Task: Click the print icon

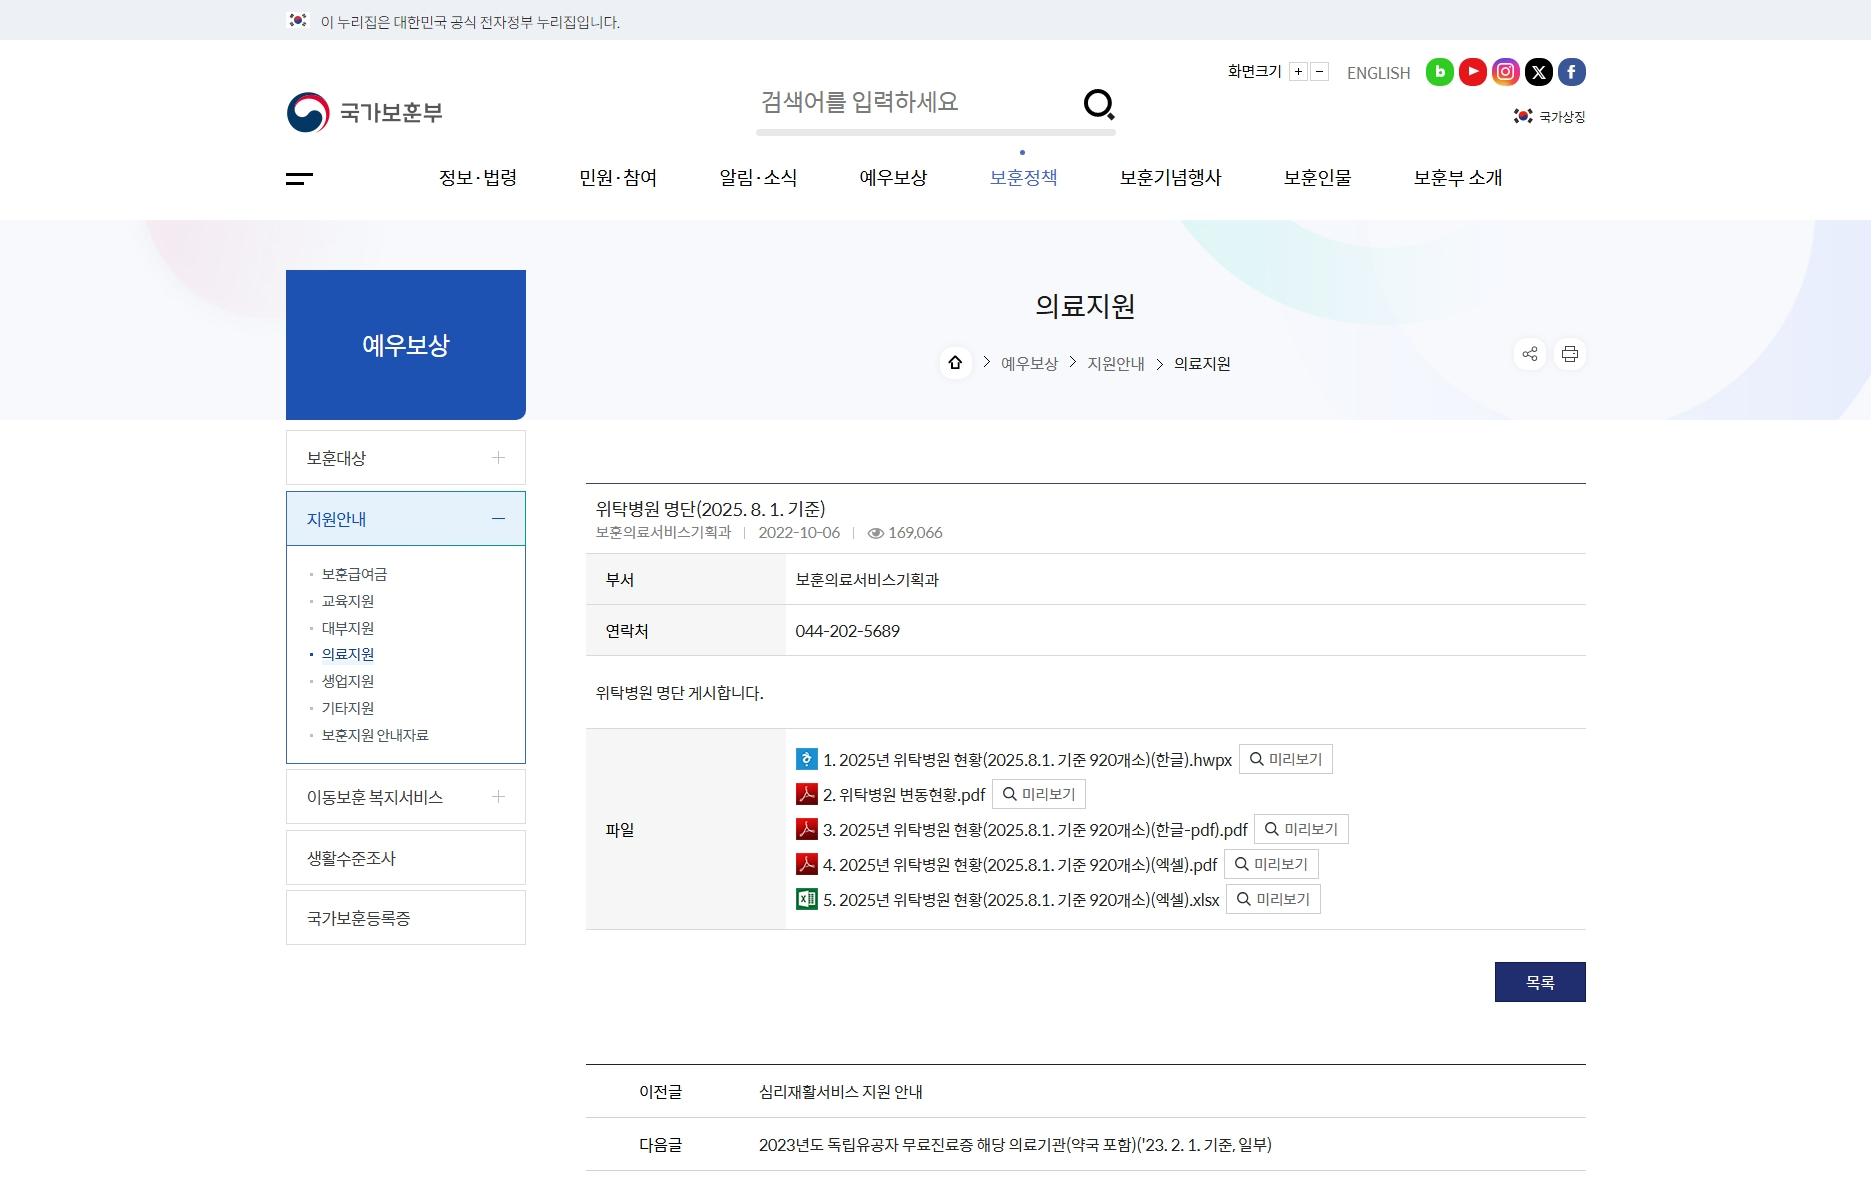Action: coord(1569,354)
